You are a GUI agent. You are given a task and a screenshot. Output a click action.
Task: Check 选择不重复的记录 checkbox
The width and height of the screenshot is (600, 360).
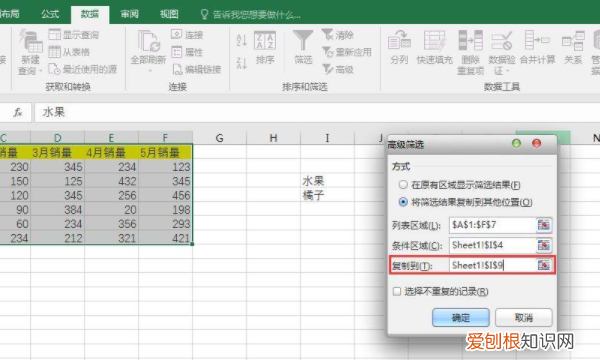click(397, 292)
